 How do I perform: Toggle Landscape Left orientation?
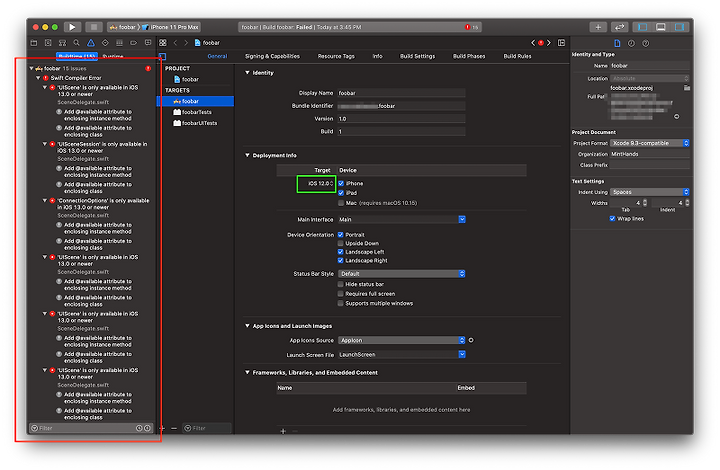[341, 252]
